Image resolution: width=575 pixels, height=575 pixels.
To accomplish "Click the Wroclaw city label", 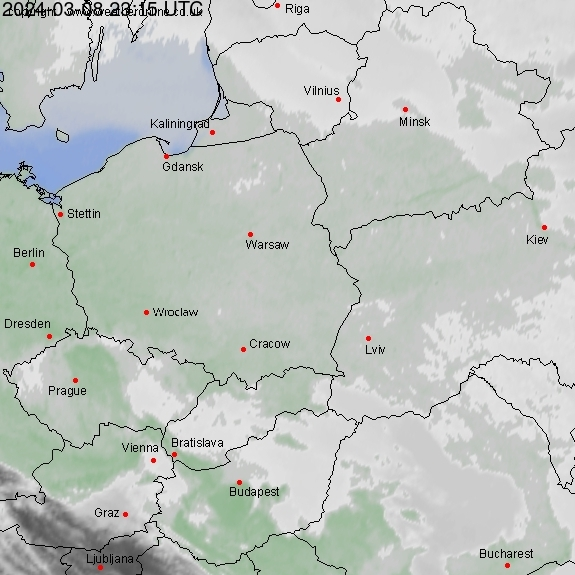I will click(175, 312).
